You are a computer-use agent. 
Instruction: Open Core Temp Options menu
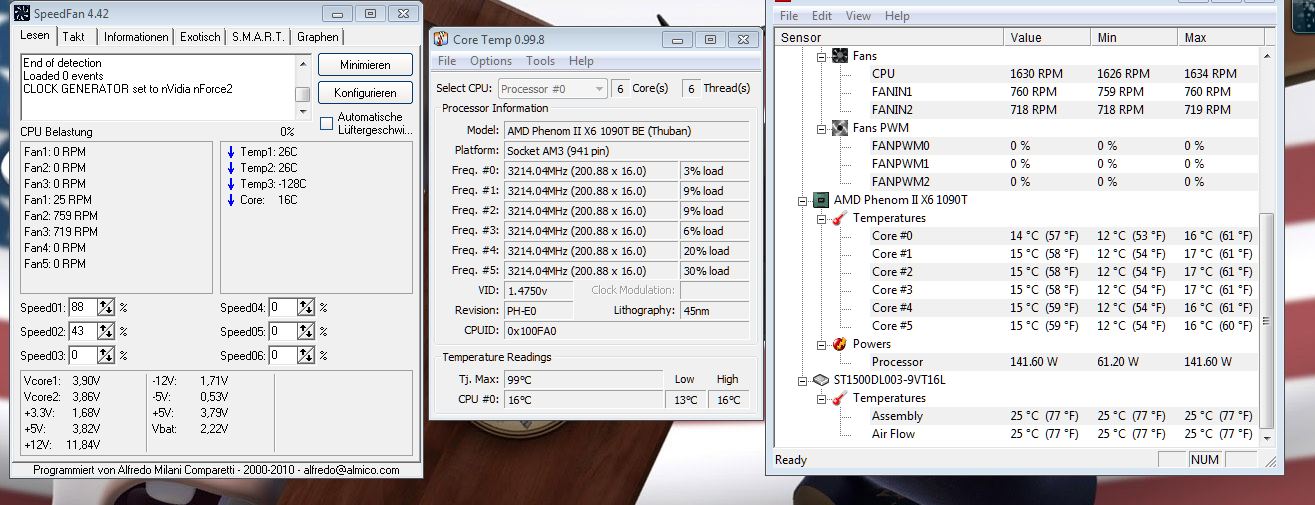tap(490, 61)
